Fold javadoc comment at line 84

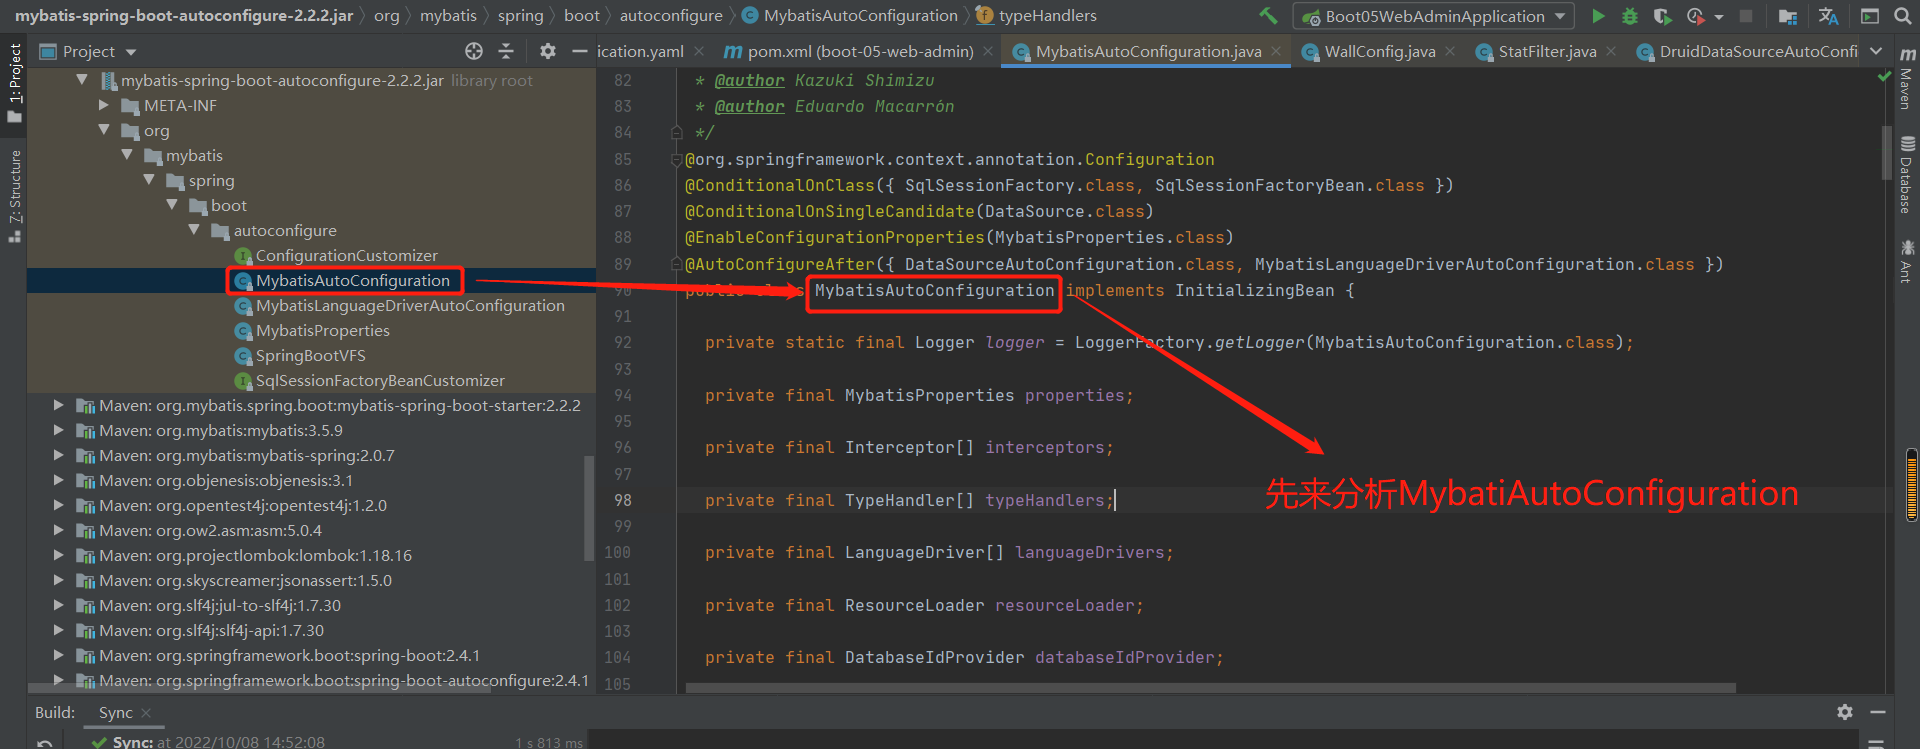(x=676, y=132)
